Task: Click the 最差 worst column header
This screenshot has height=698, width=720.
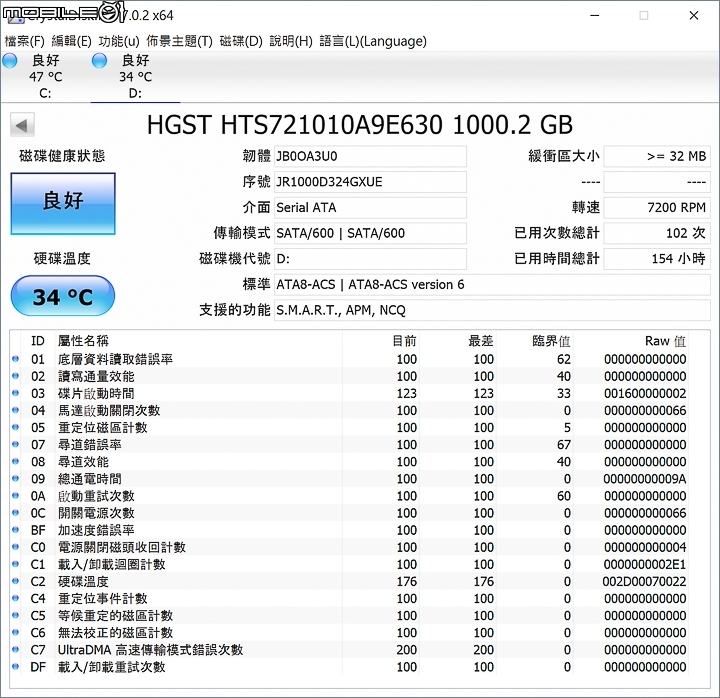Action: coord(481,341)
